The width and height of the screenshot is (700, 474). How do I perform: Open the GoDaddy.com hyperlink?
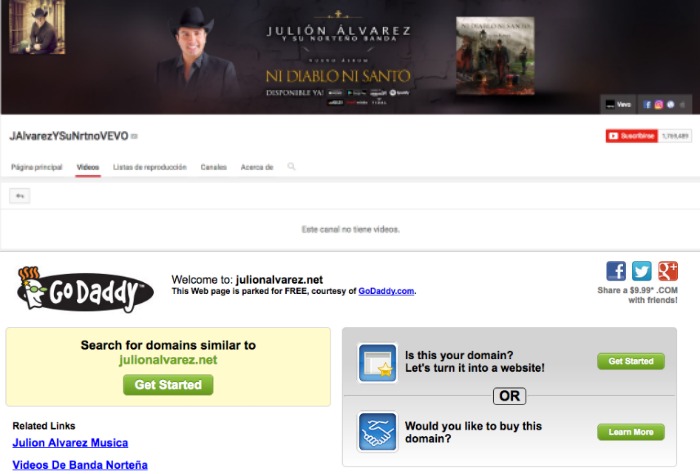click(385, 291)
